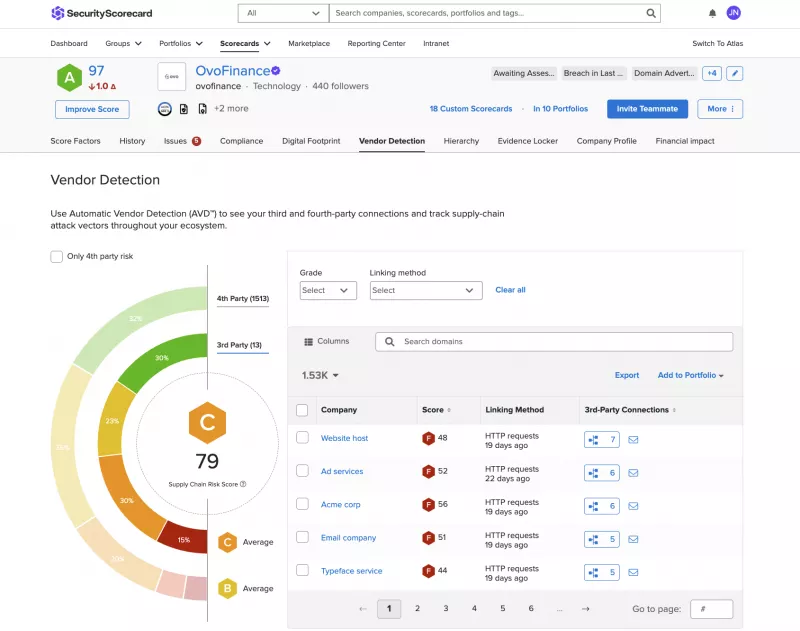Go to next page with right arrow
Screen dimensions: 800x631
point(586,609)
